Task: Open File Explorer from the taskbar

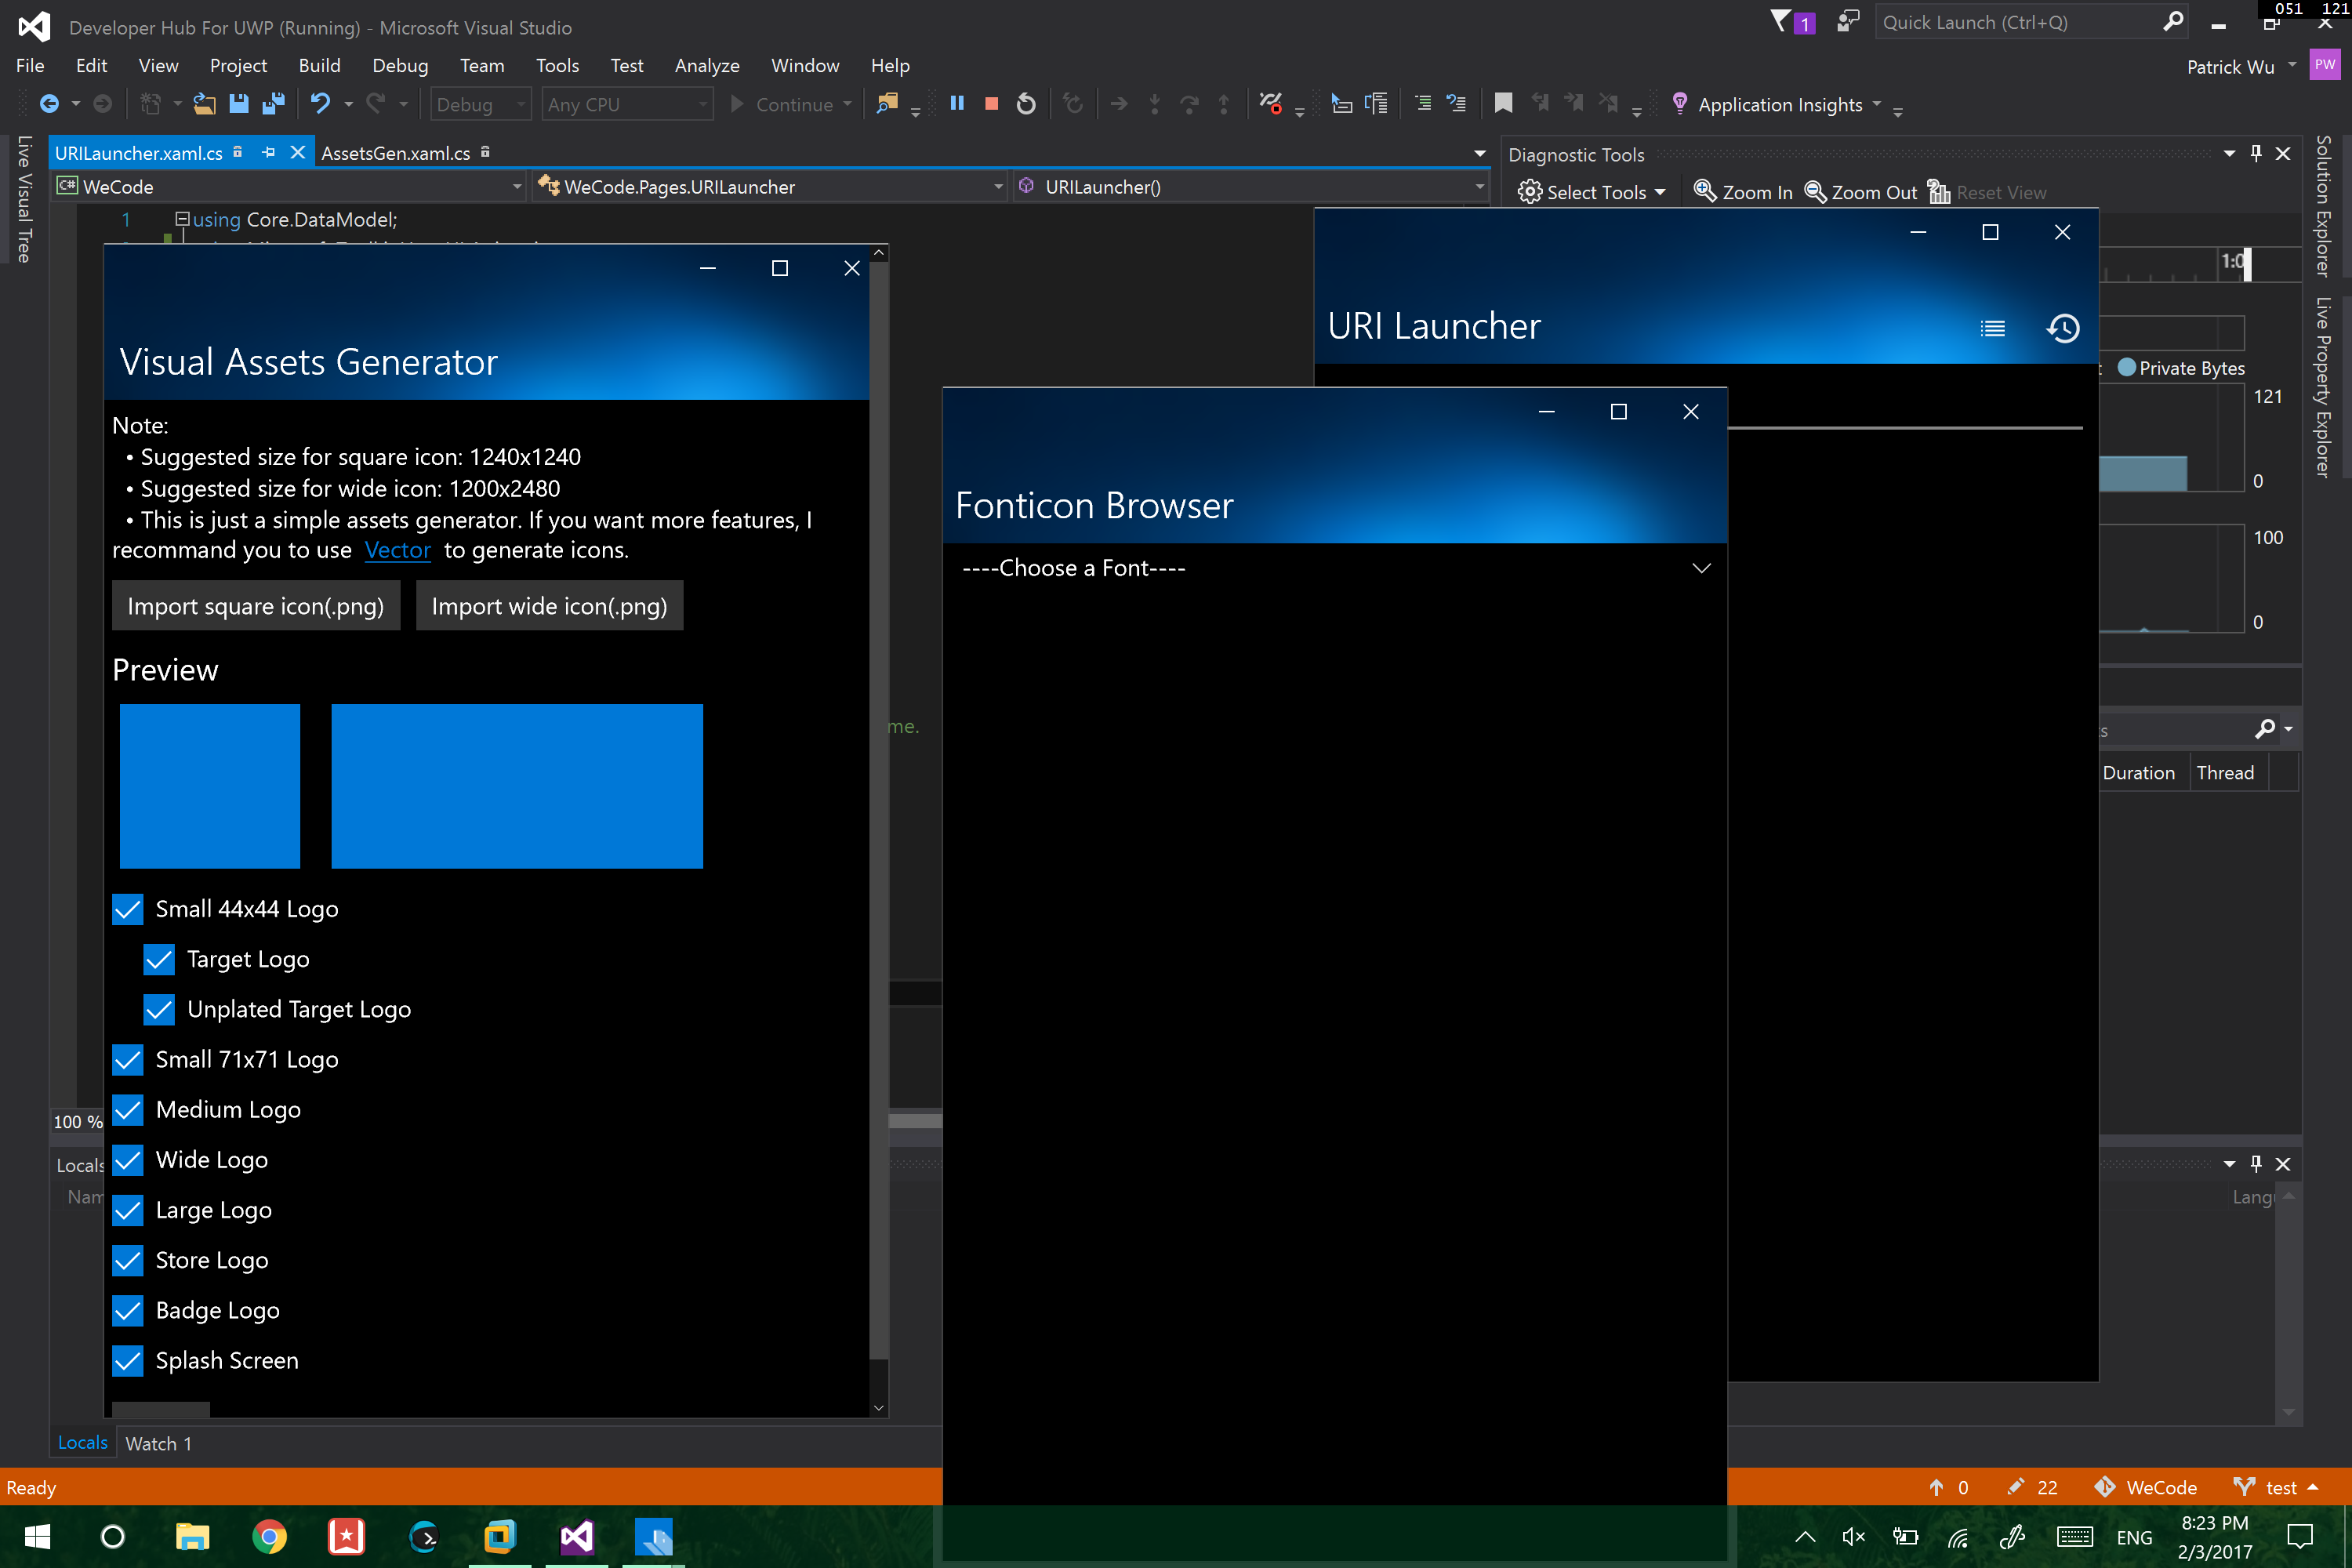Action: (x=192, y=1536)
